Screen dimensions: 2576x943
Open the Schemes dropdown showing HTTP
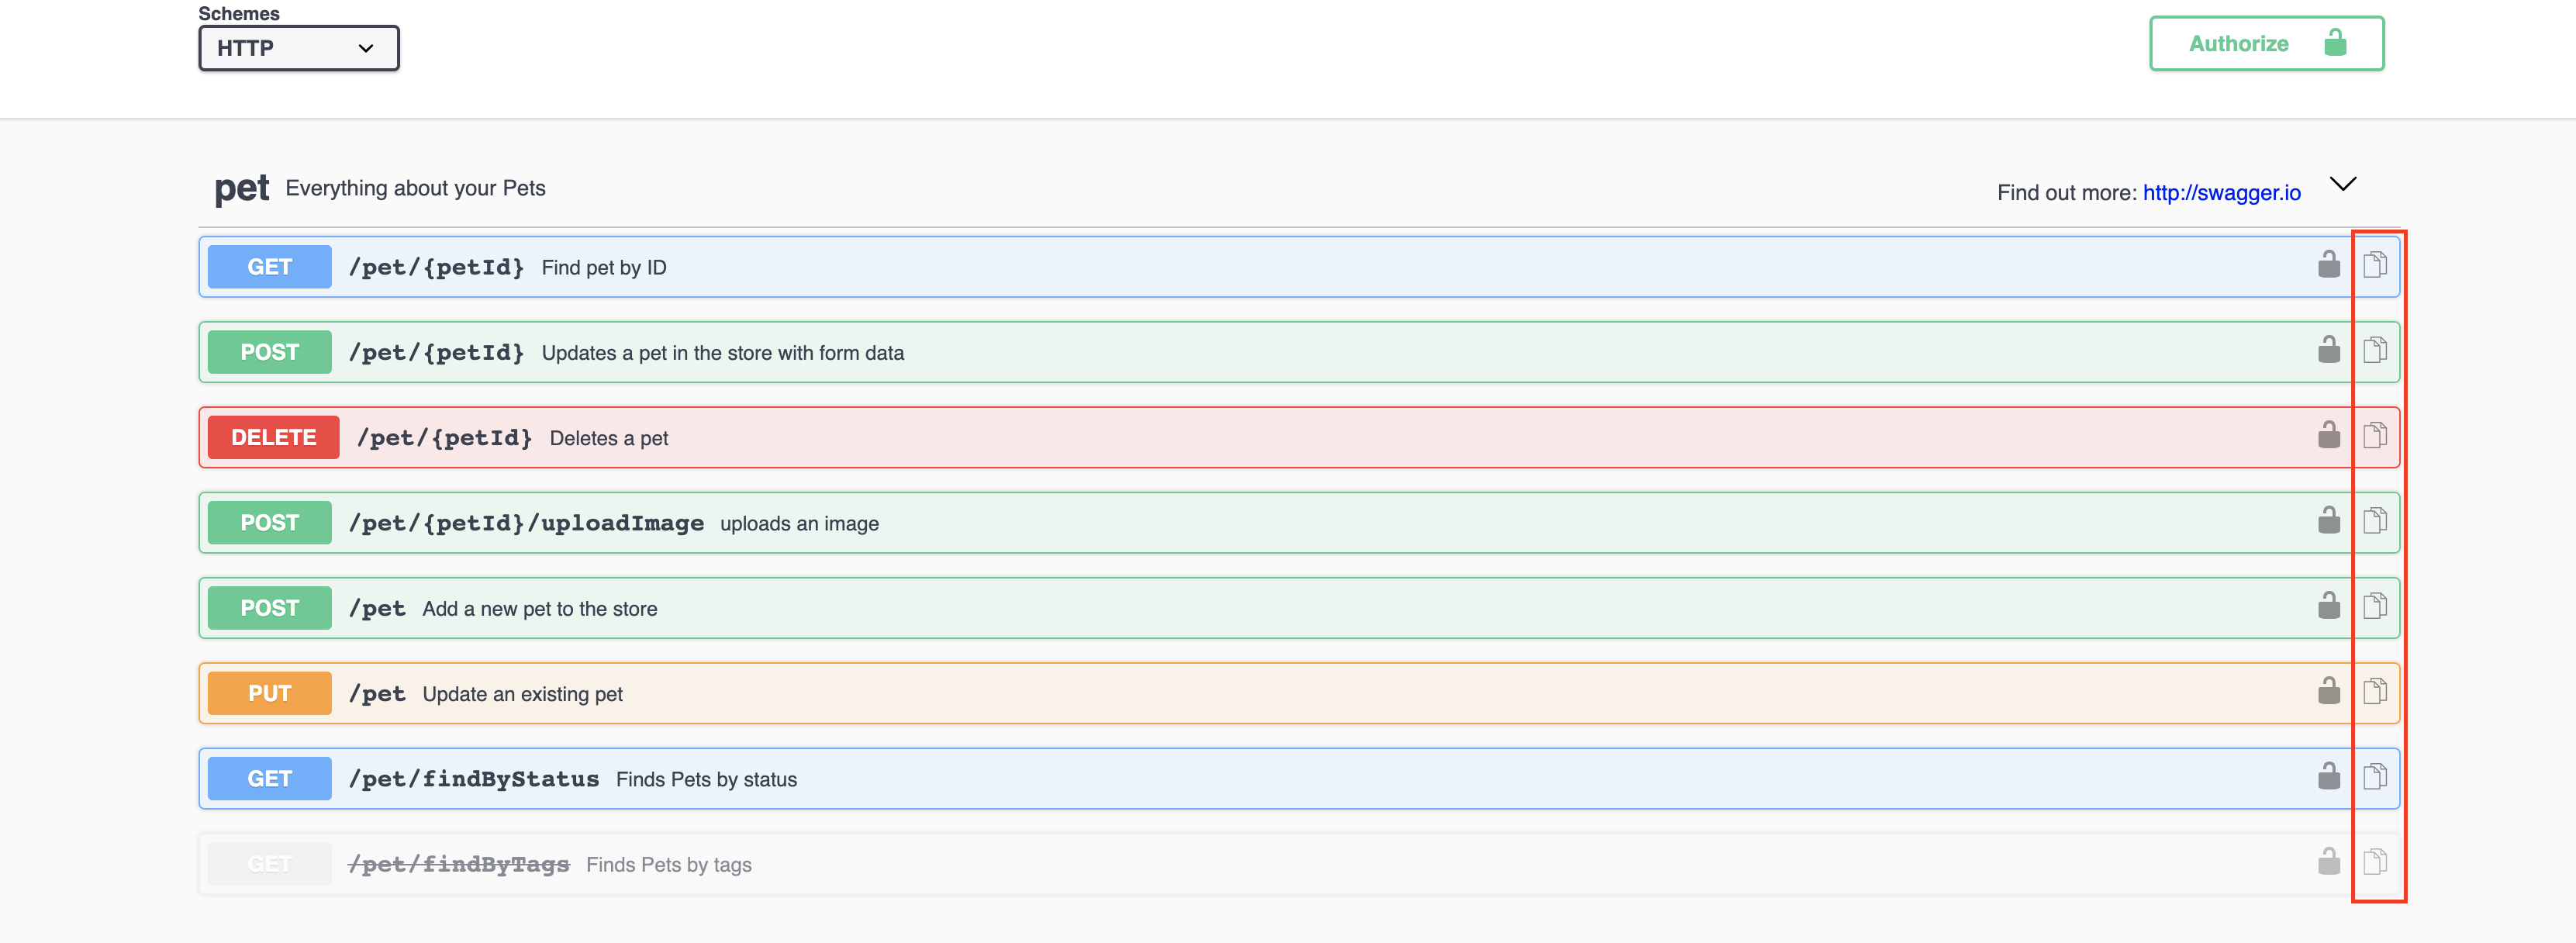(298, 47)
